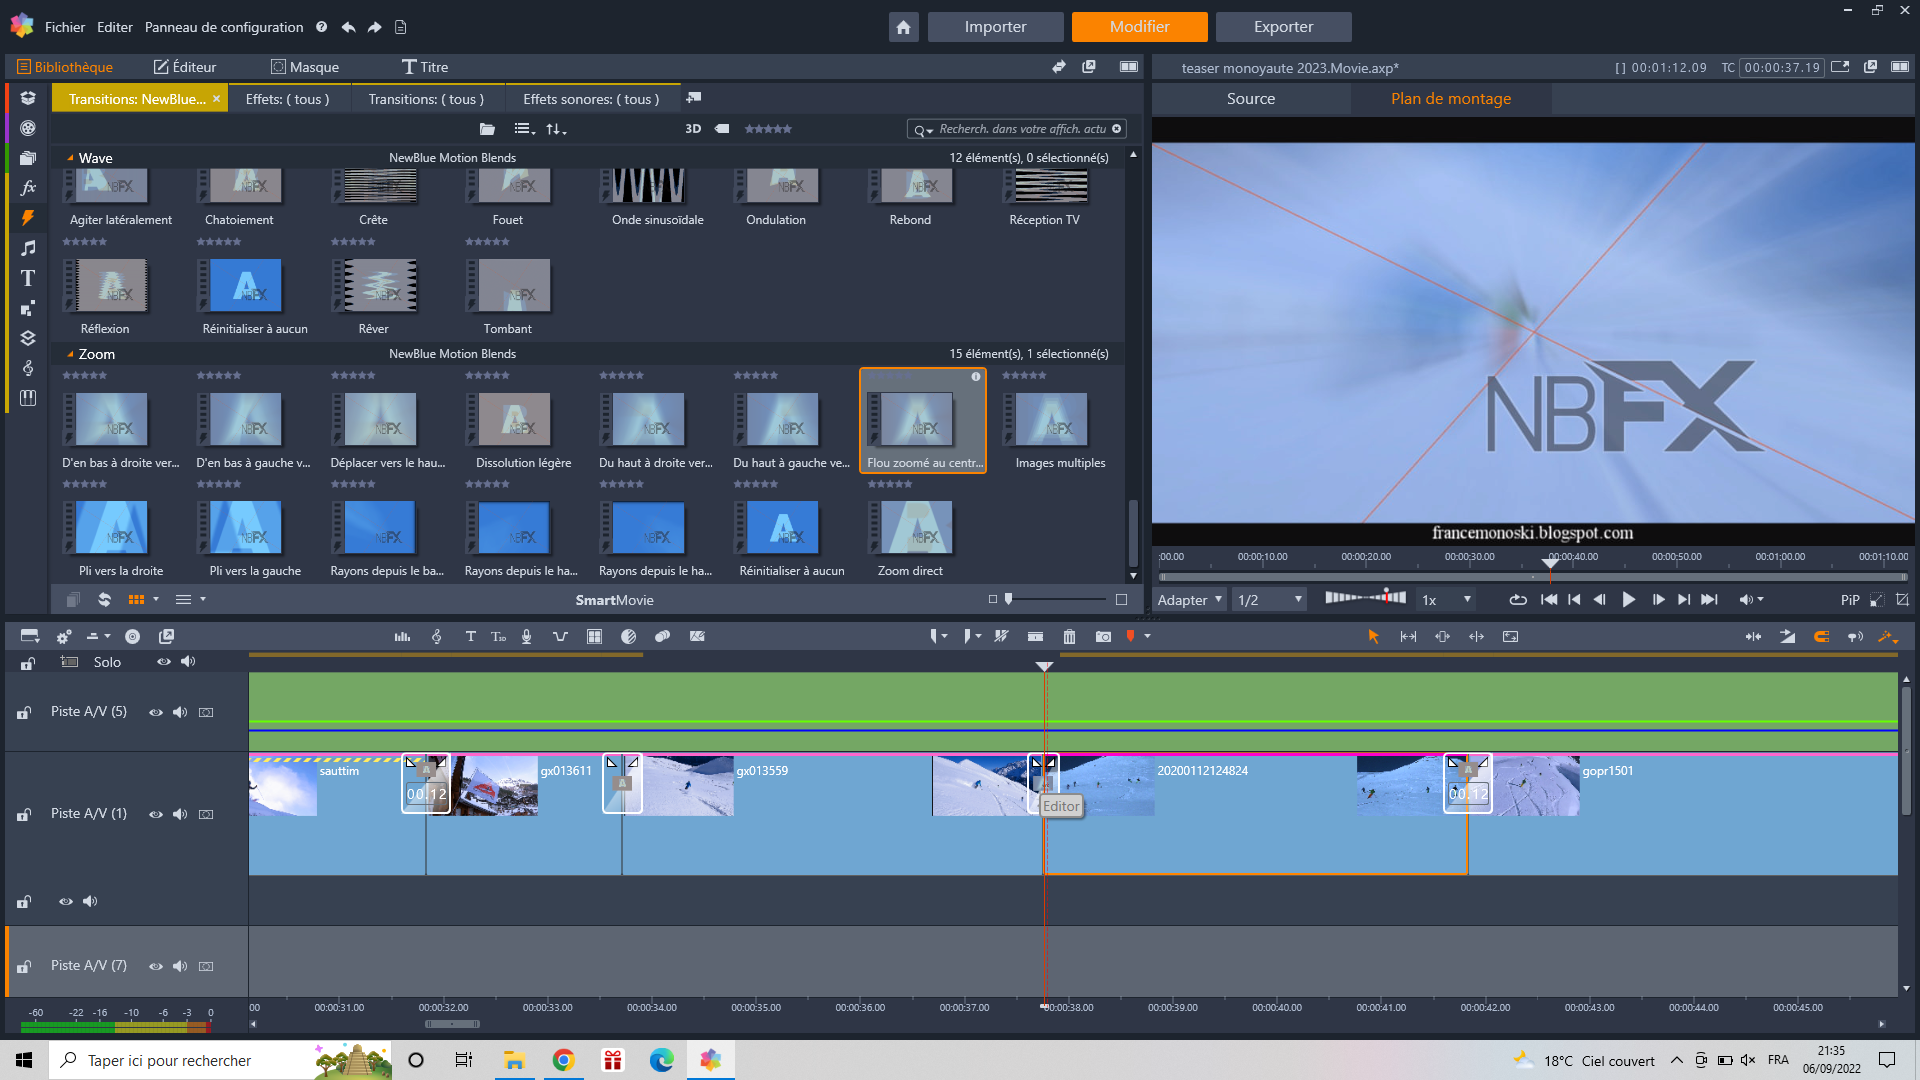Click the Exporter button
1920x1080 pixels.
(1283, 27)
